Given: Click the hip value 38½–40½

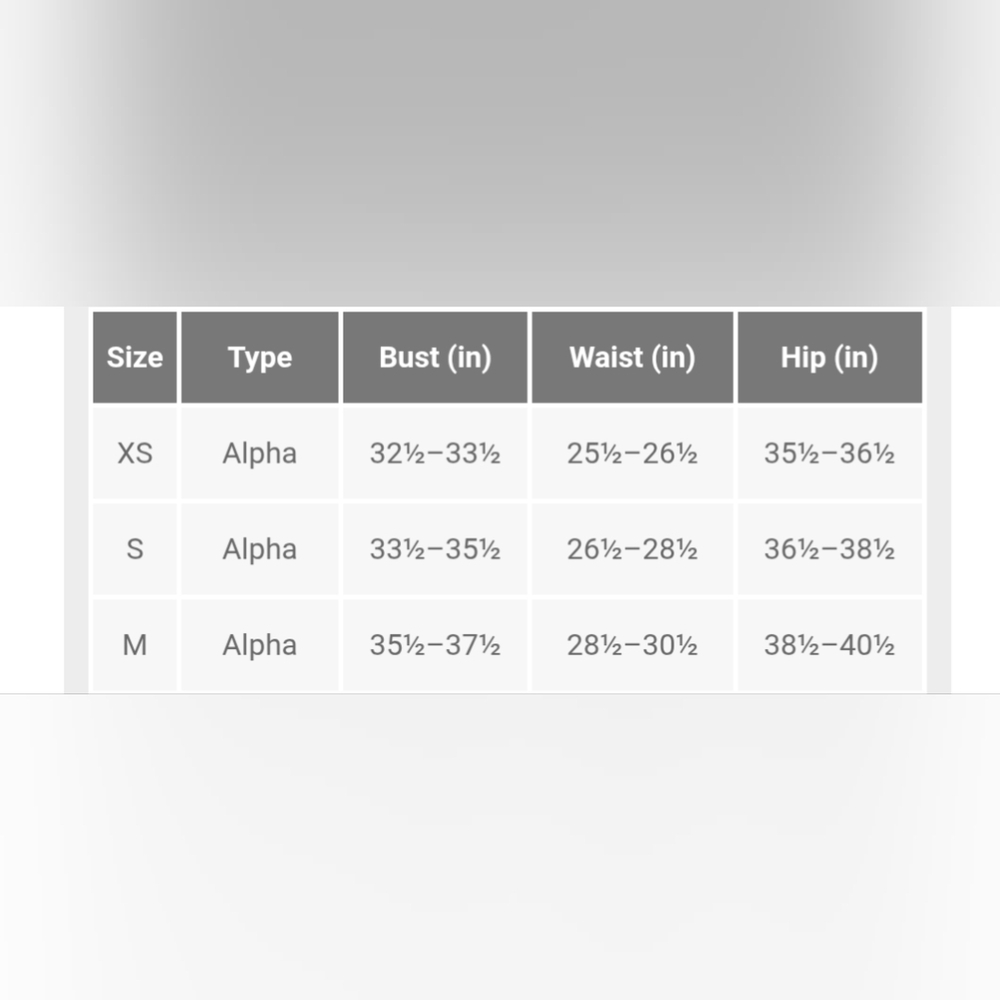Looking at the screenshot, I should [x=830, y=645].
